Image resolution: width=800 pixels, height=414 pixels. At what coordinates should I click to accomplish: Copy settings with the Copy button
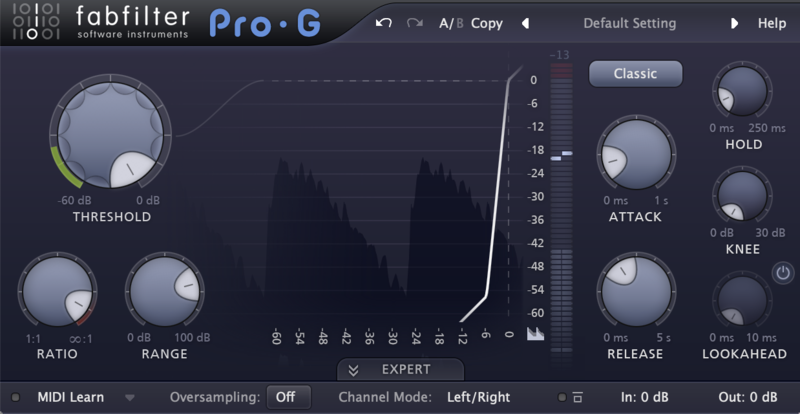487,23
